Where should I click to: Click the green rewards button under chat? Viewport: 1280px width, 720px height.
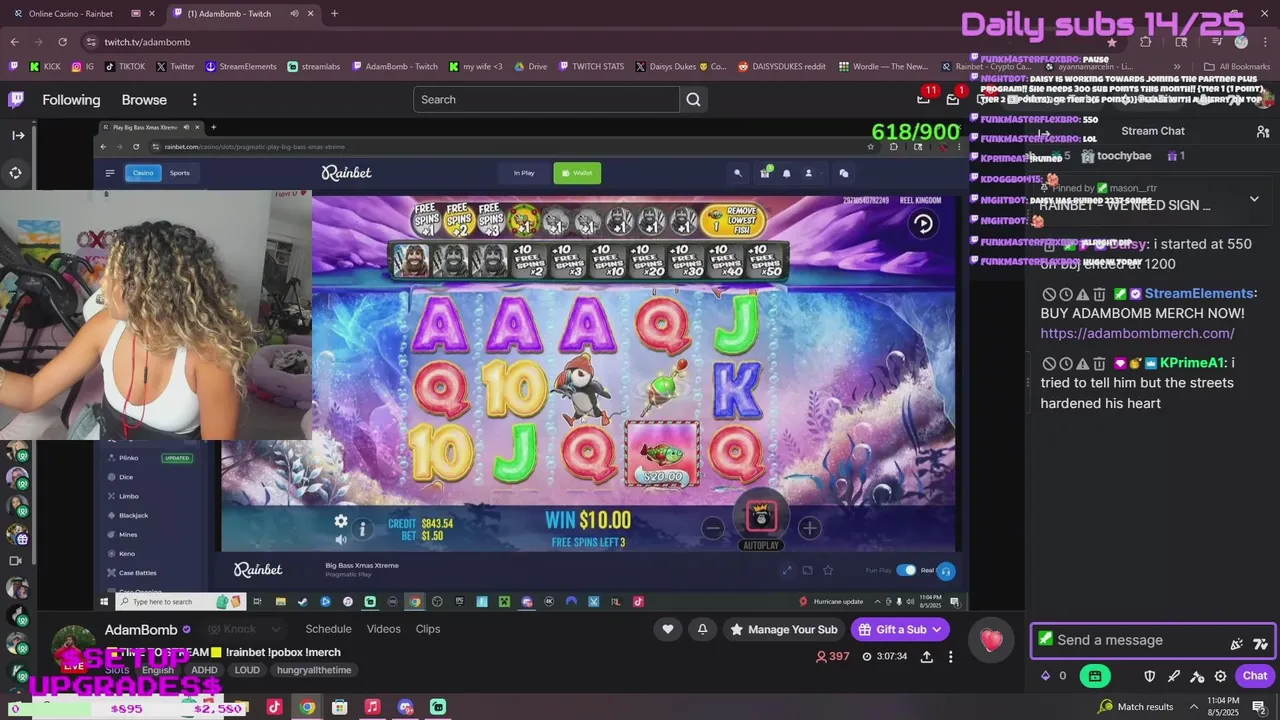coord(1095,676)
